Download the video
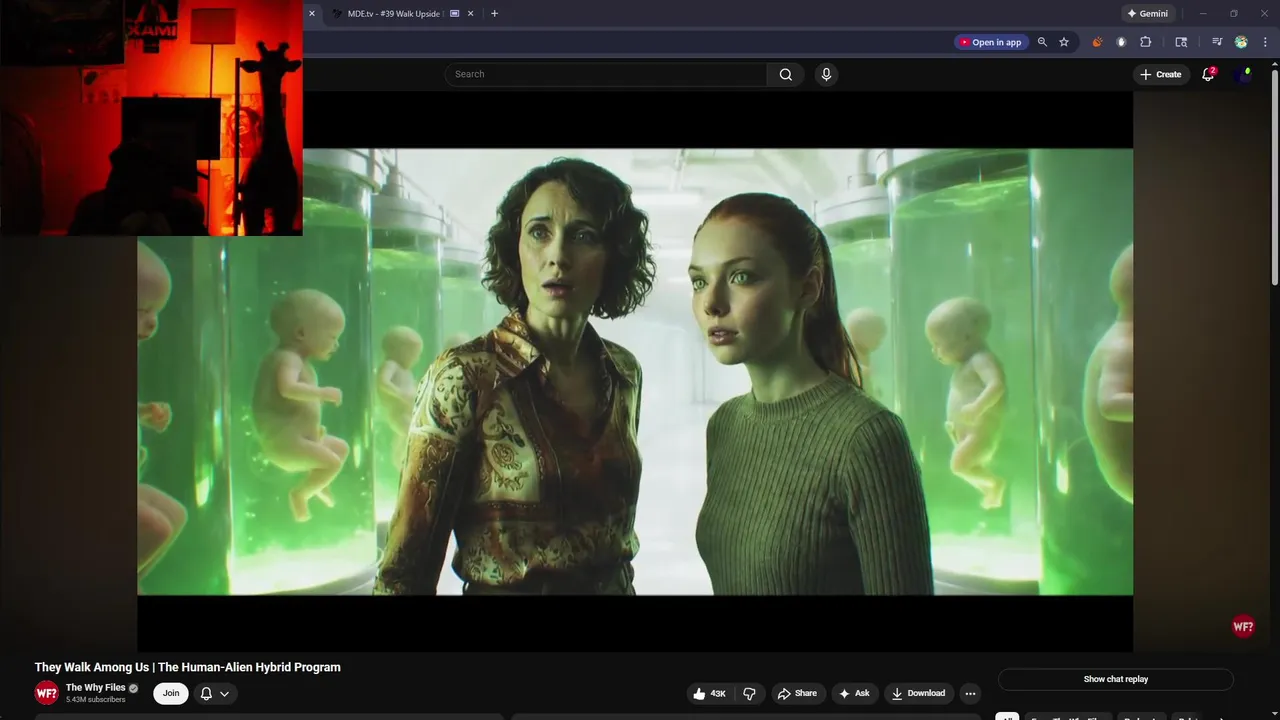The height and width of the screenshot is (720, 1280). pos(918,693)
